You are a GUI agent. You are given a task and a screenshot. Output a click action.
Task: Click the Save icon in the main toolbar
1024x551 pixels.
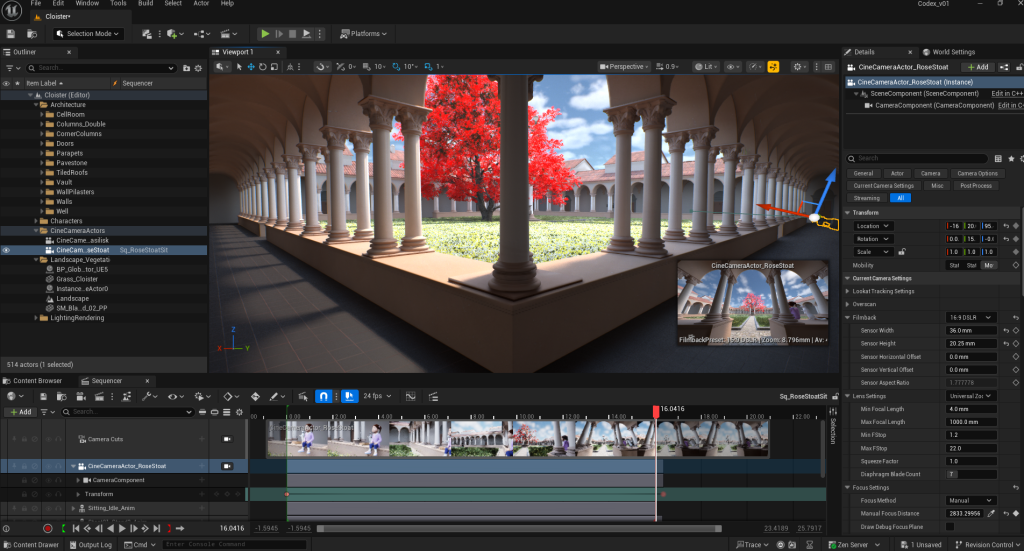click(x=11, y=34)
